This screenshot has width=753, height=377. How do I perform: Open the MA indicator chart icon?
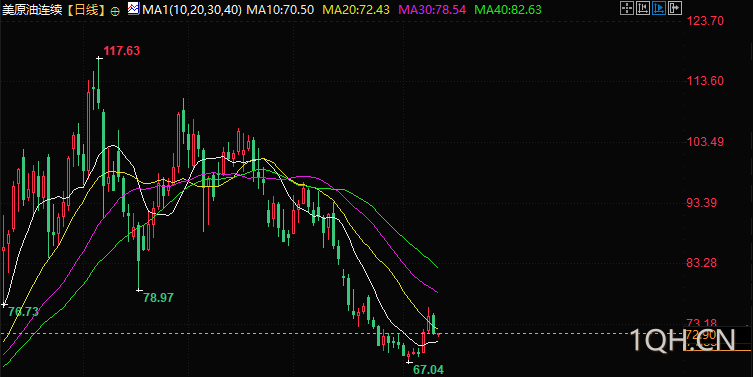[x=133, y=9]
